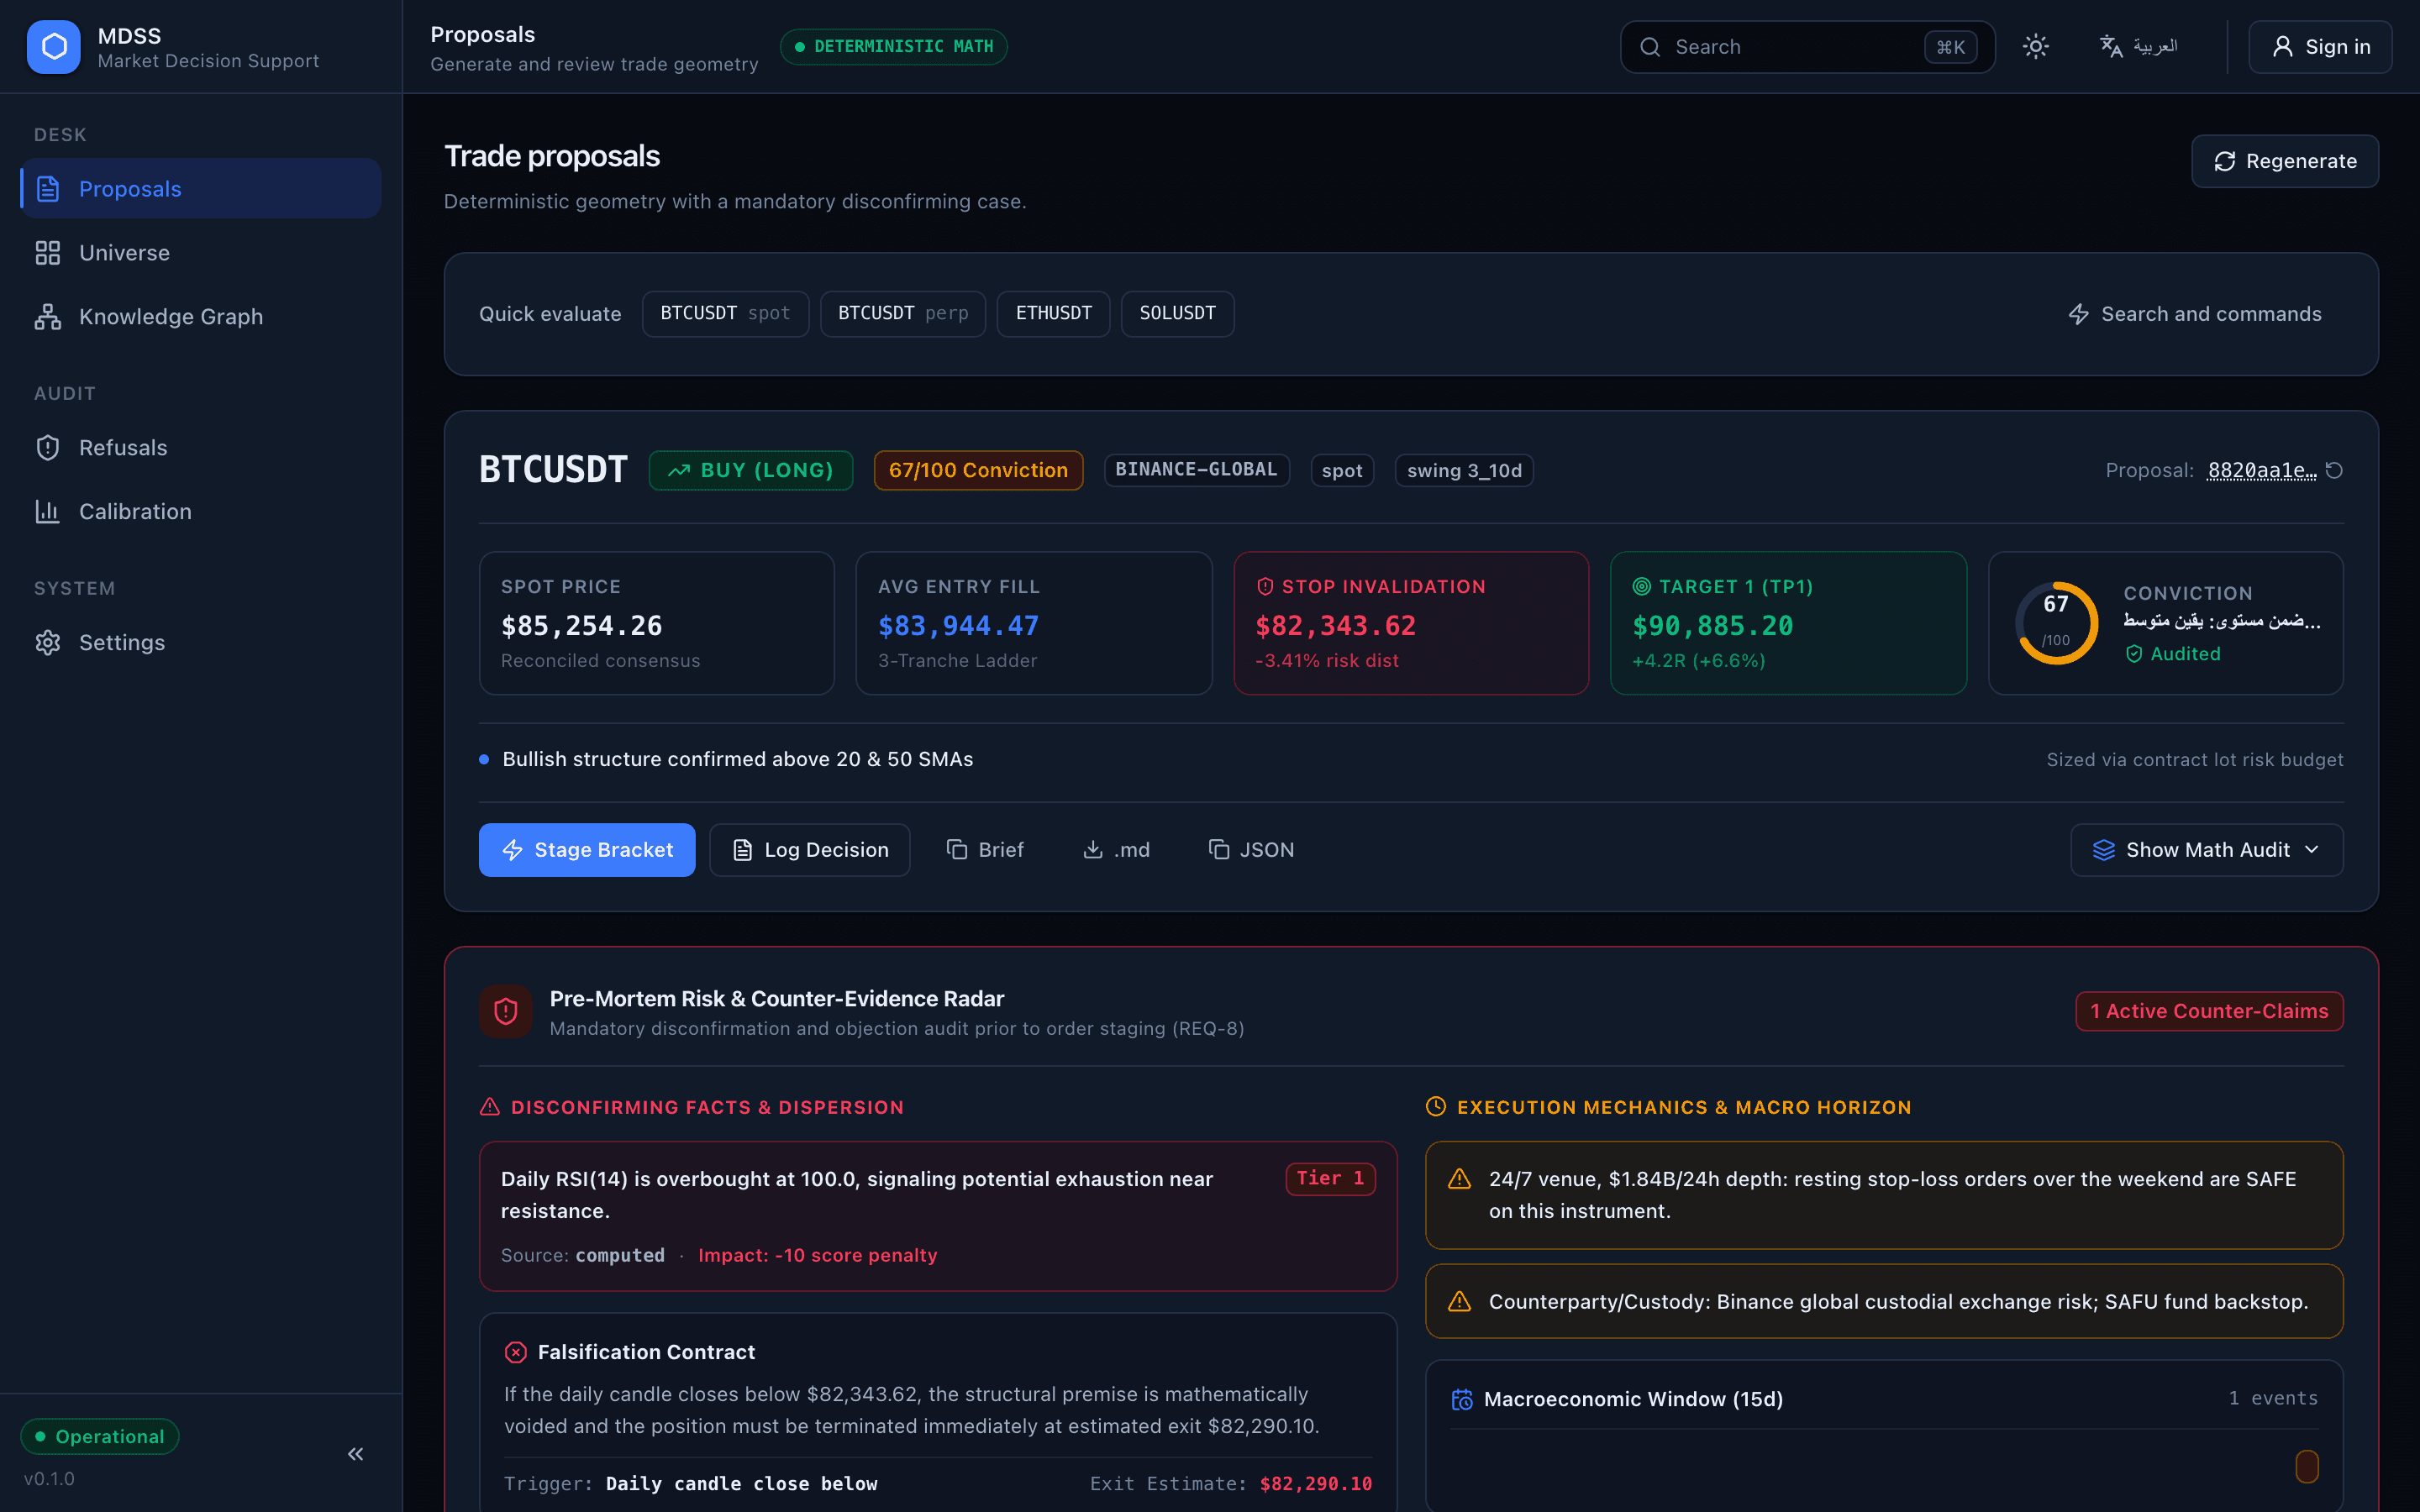Click the Stage Bracket button

coord(587,850)
